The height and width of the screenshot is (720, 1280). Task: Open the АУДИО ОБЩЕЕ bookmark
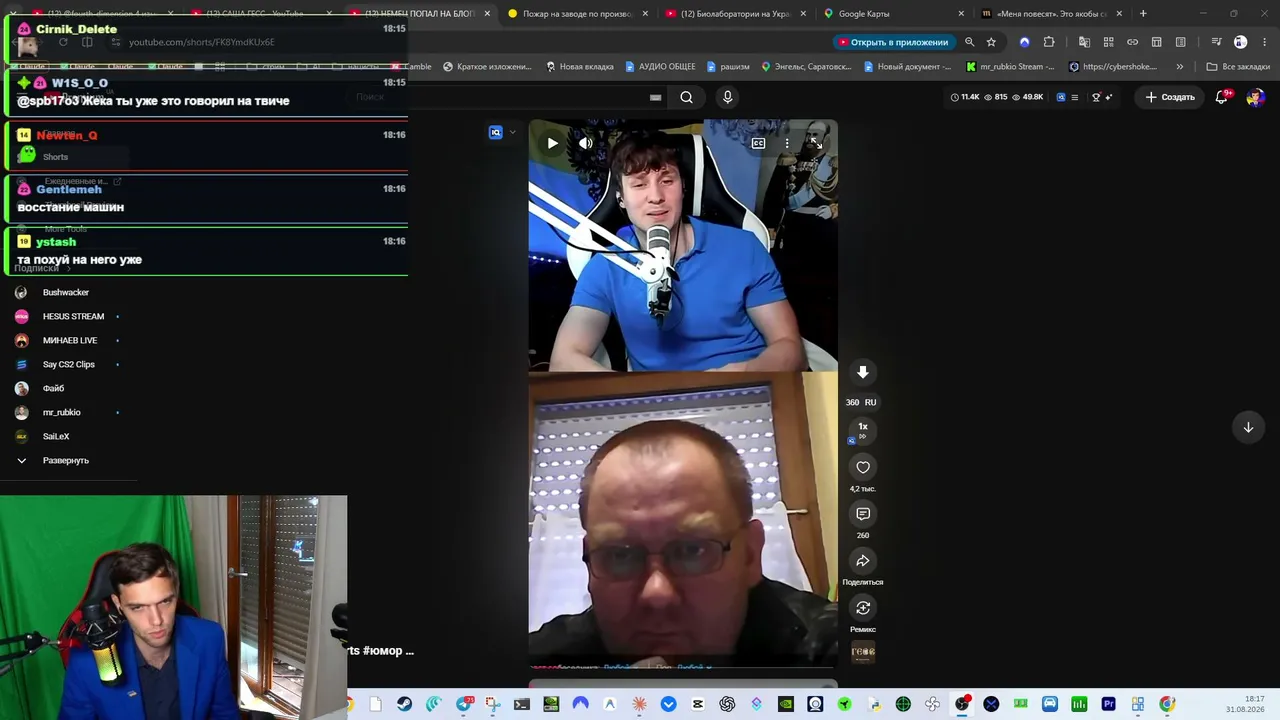[x=660, y=67]
